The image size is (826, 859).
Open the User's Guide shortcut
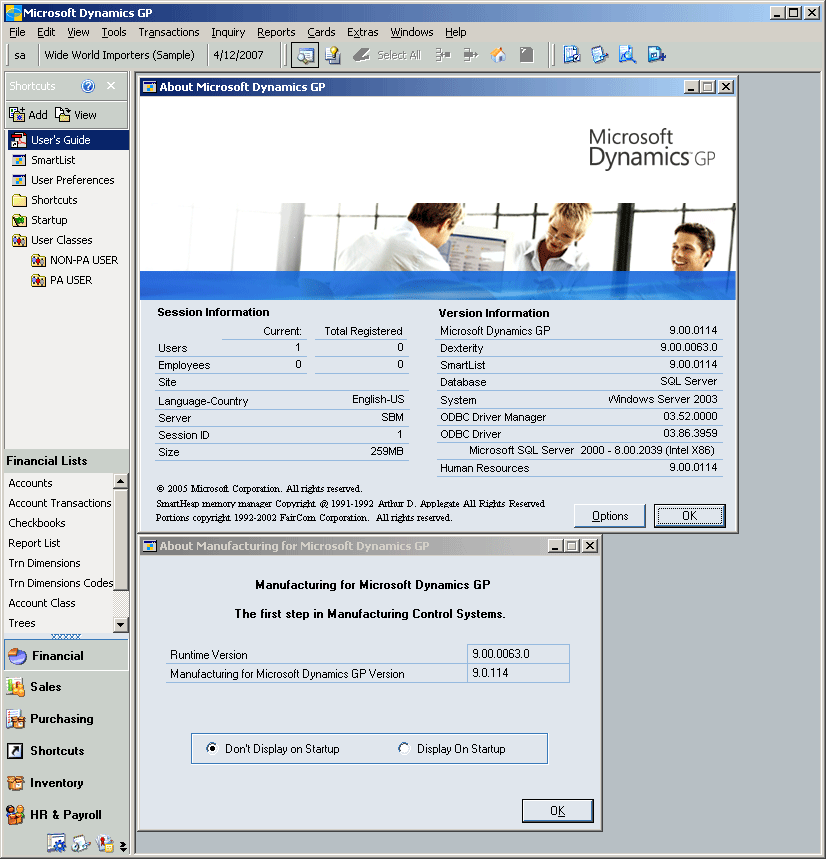coord(68,140)
